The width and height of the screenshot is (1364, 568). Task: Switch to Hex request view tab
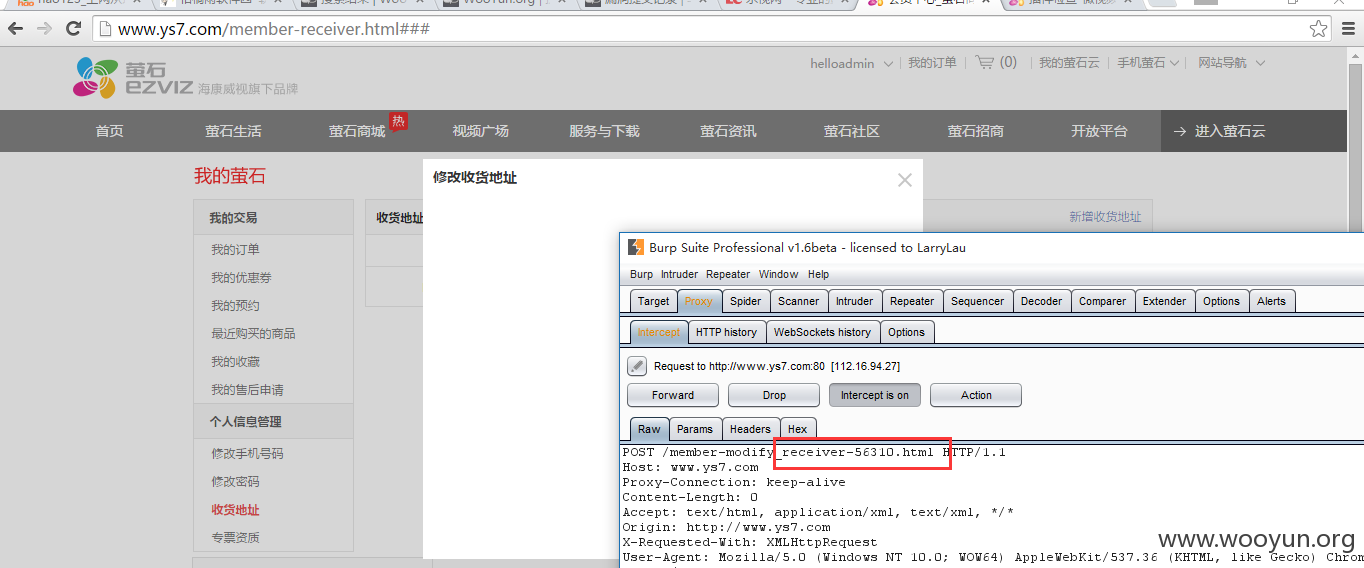[x=797, y=429]
